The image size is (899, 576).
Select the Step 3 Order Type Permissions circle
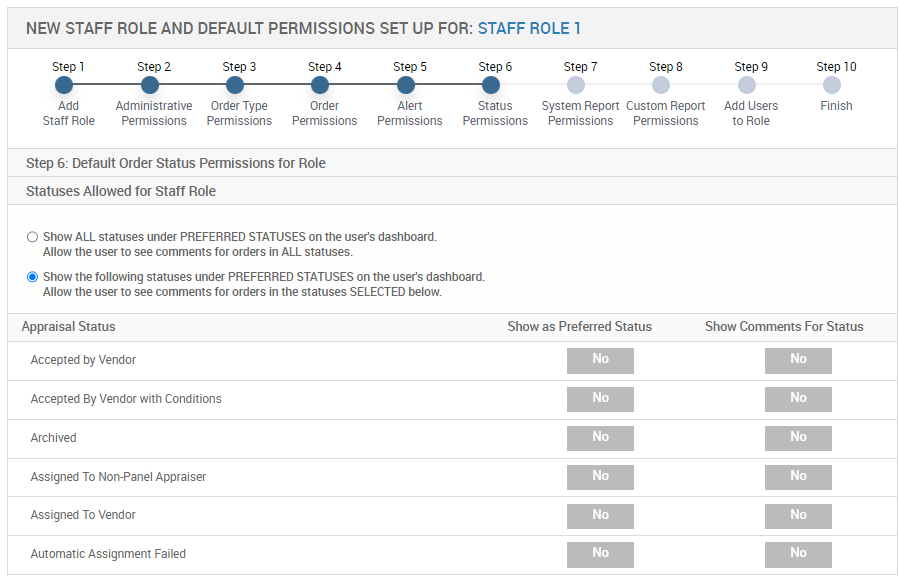(235, 86)
